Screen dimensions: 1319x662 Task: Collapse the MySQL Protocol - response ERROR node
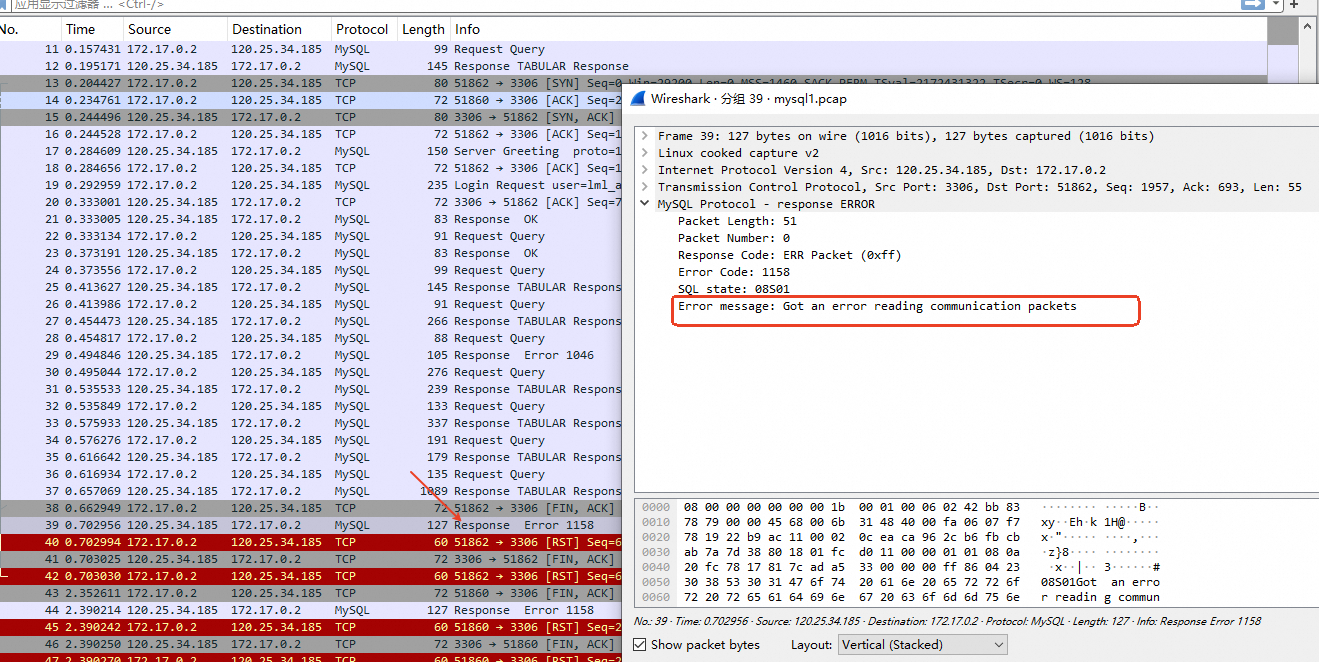[x=646, y=203]
